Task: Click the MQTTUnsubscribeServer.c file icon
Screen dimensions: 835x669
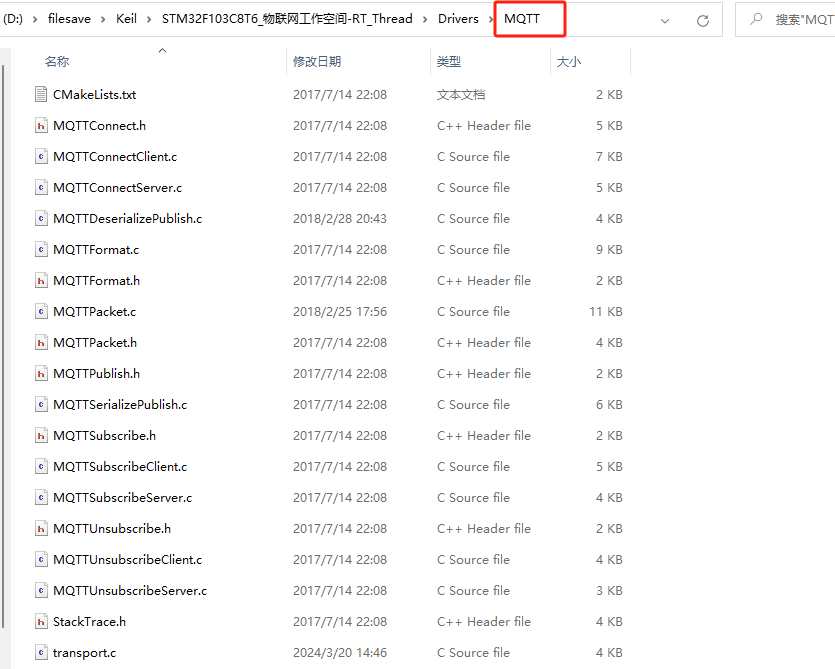Action: (x=41, y=591)
